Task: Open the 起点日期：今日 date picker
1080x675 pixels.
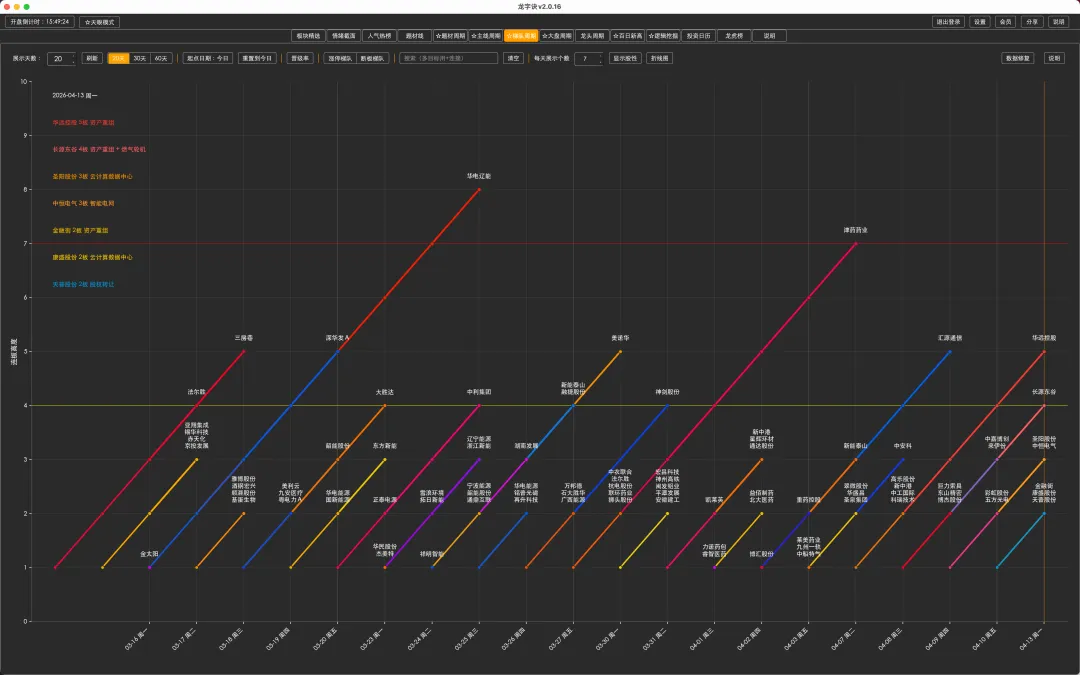Action: point(207,59)
